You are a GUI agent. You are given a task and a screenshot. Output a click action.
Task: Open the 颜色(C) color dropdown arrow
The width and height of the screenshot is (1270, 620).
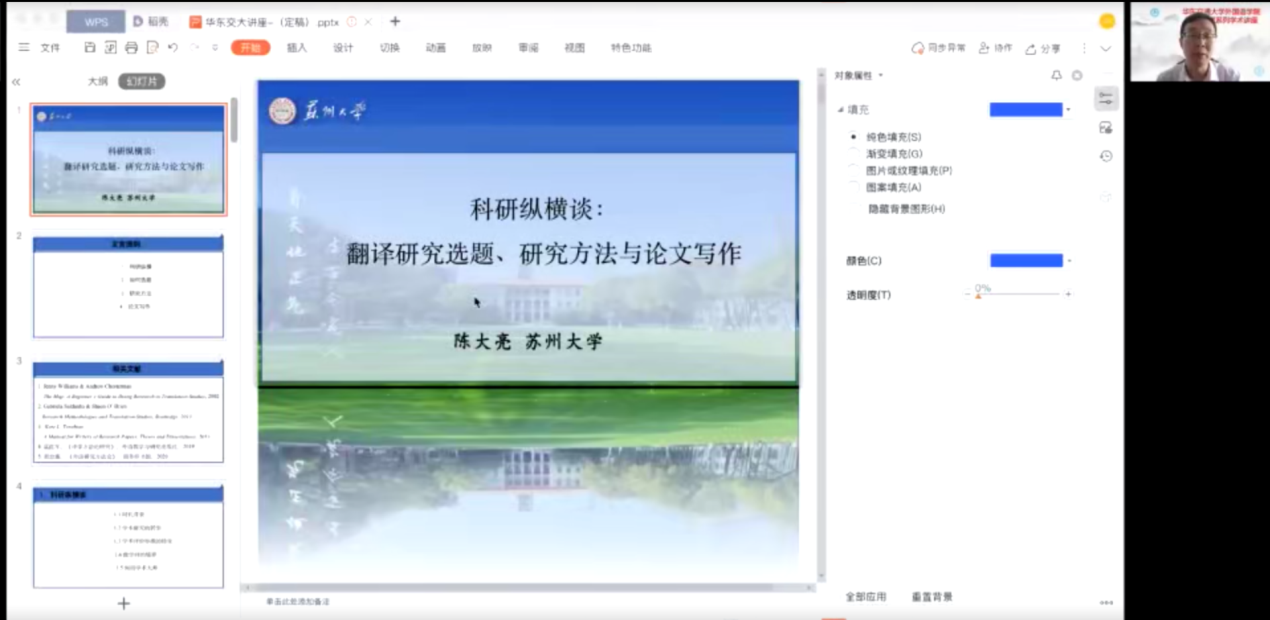[x=1069, y=261]
